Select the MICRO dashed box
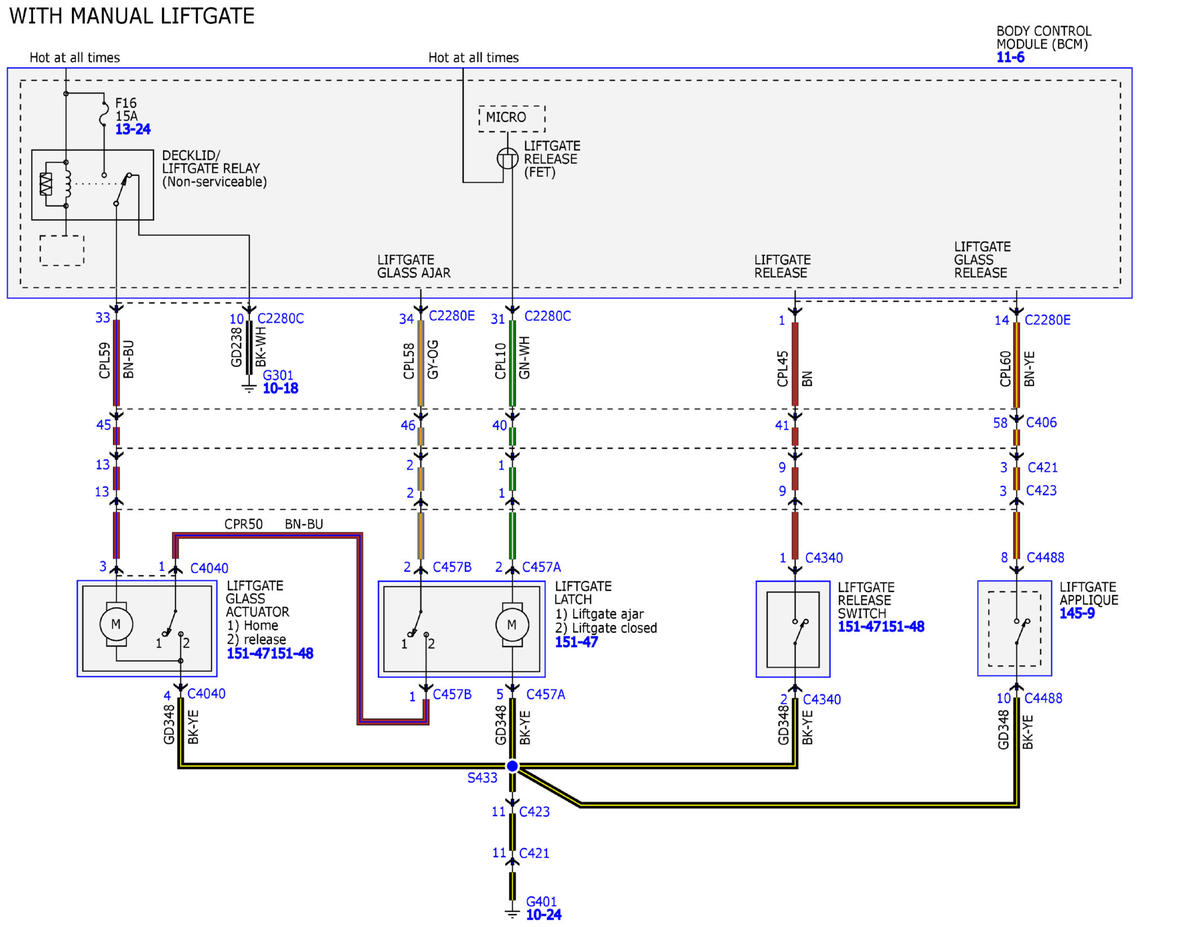Image resolution: width=1200 pixels, height=927 pixels. 512,118
